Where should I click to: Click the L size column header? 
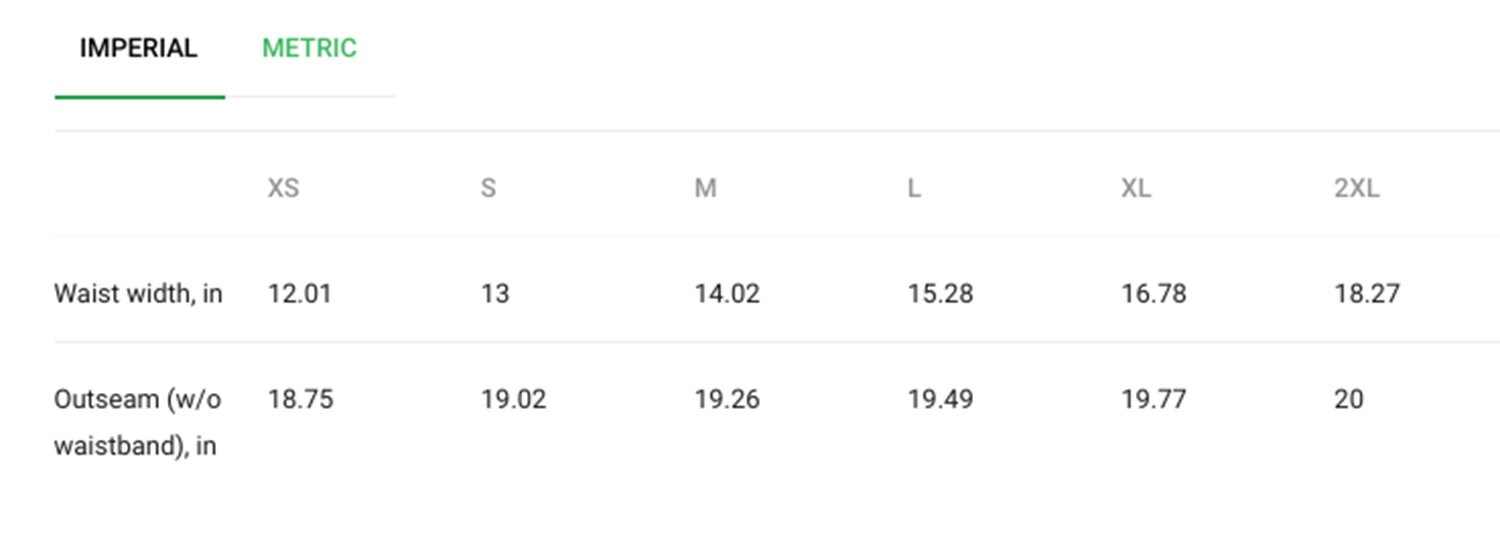[x=914, y=188]
